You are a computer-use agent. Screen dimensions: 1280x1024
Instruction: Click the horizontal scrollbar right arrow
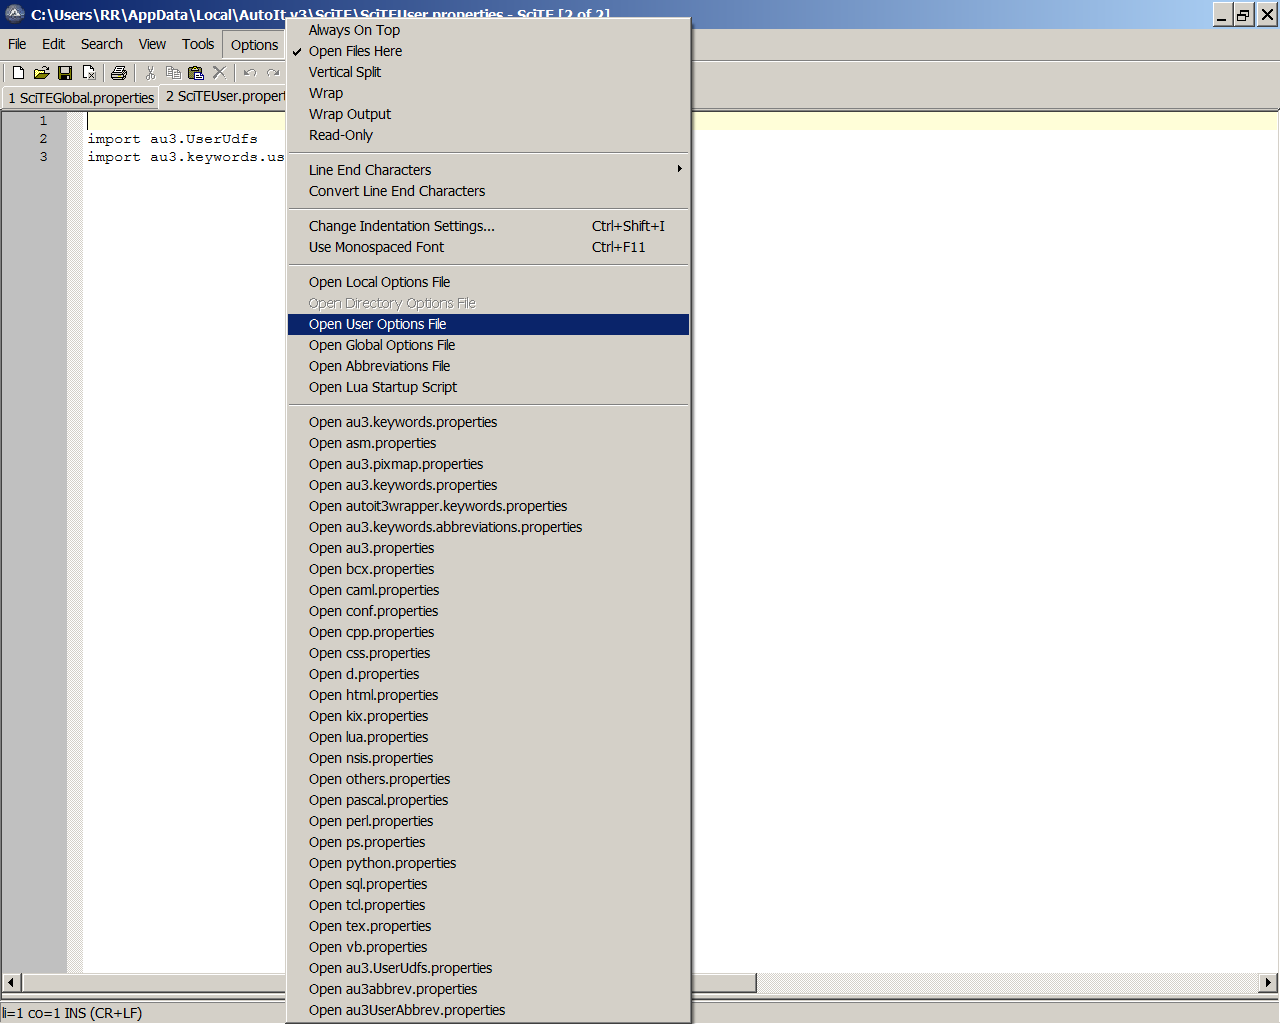pyautogui.click(x=1268, y=982)
